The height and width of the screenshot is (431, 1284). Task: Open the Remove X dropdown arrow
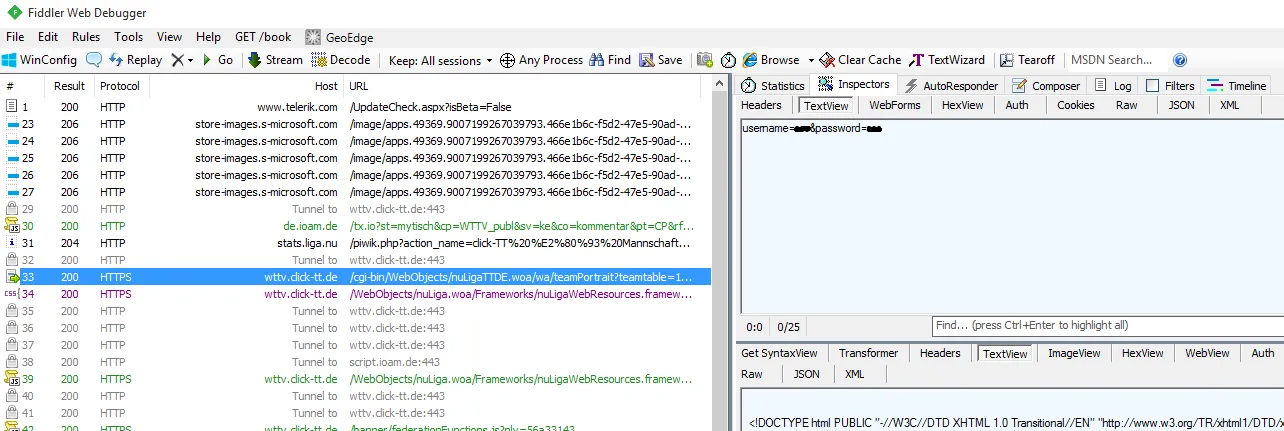190,60
